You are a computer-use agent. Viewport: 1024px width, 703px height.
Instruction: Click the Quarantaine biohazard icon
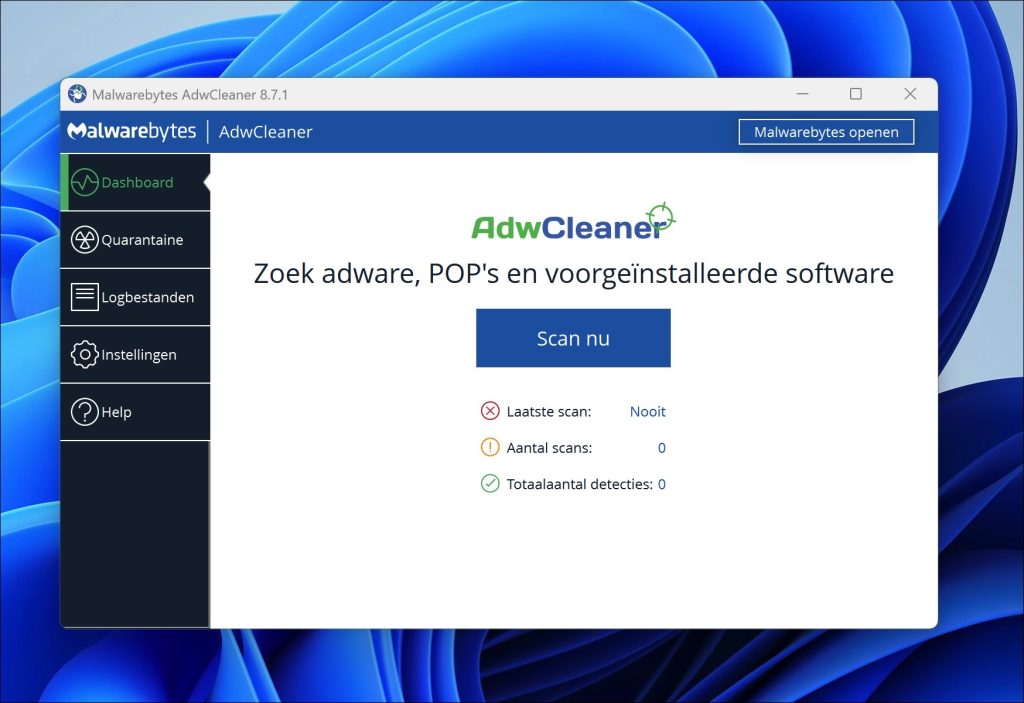(x=85, y=239)
